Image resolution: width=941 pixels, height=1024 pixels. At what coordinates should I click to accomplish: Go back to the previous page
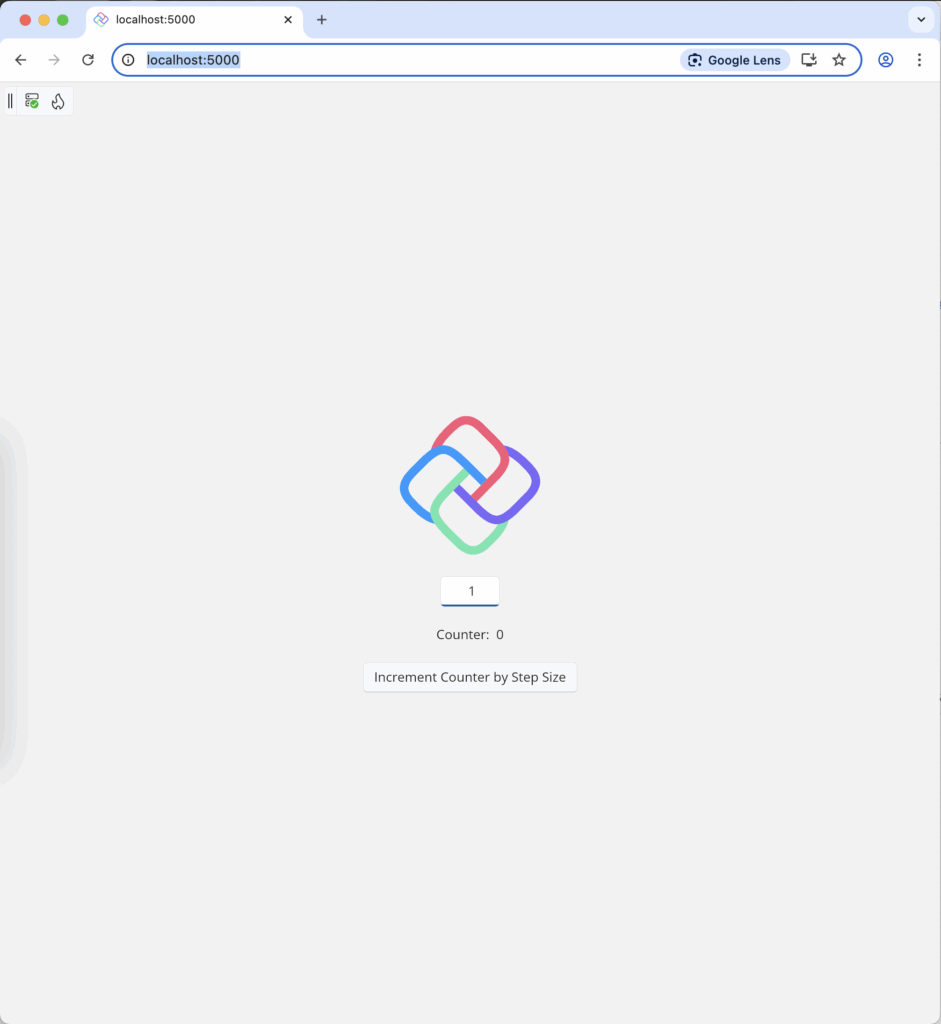point(21,60)
